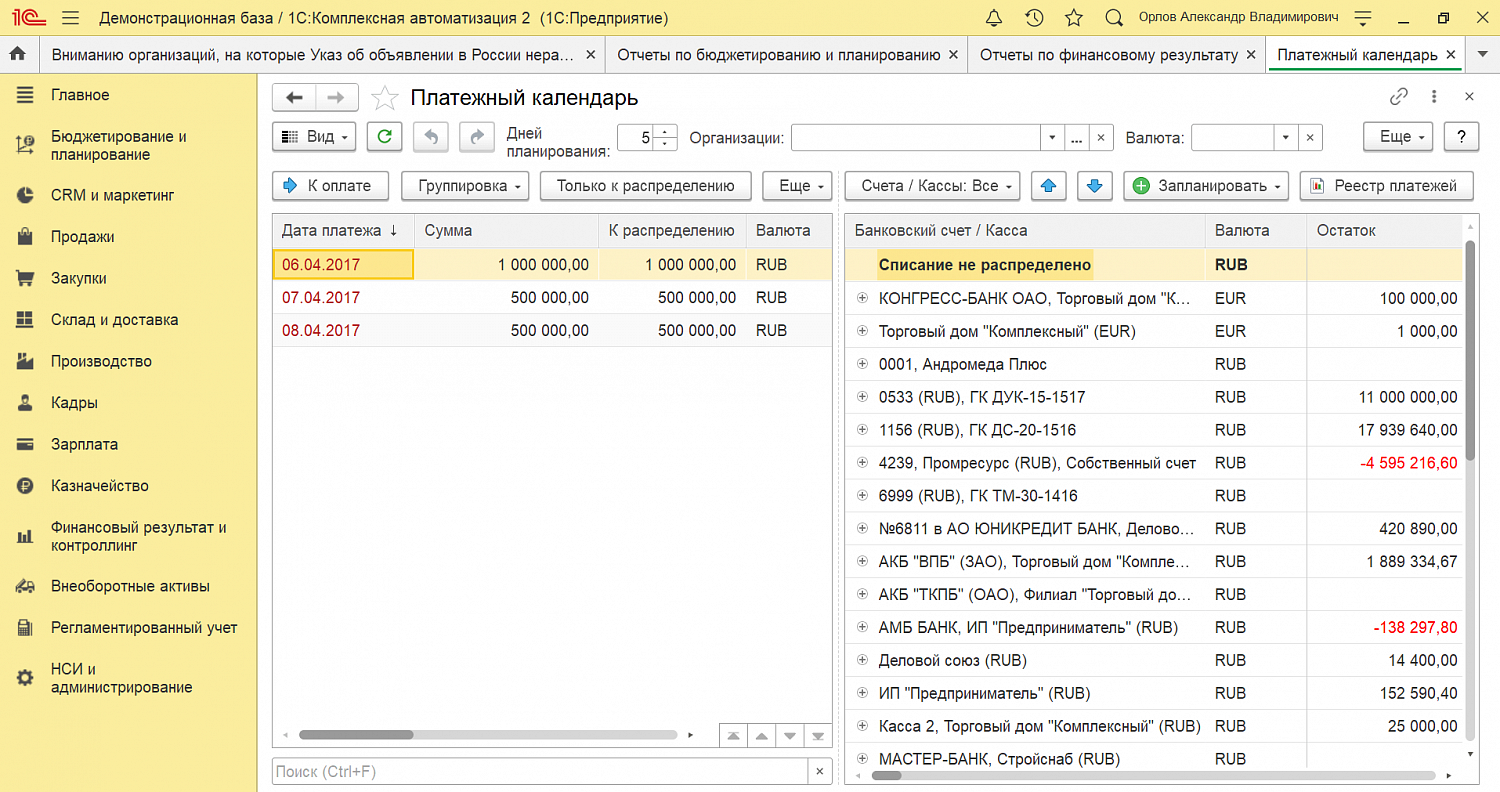The image size is (1500, 792).
Task: Open the history clock icon
Action: coord(1035,18)
